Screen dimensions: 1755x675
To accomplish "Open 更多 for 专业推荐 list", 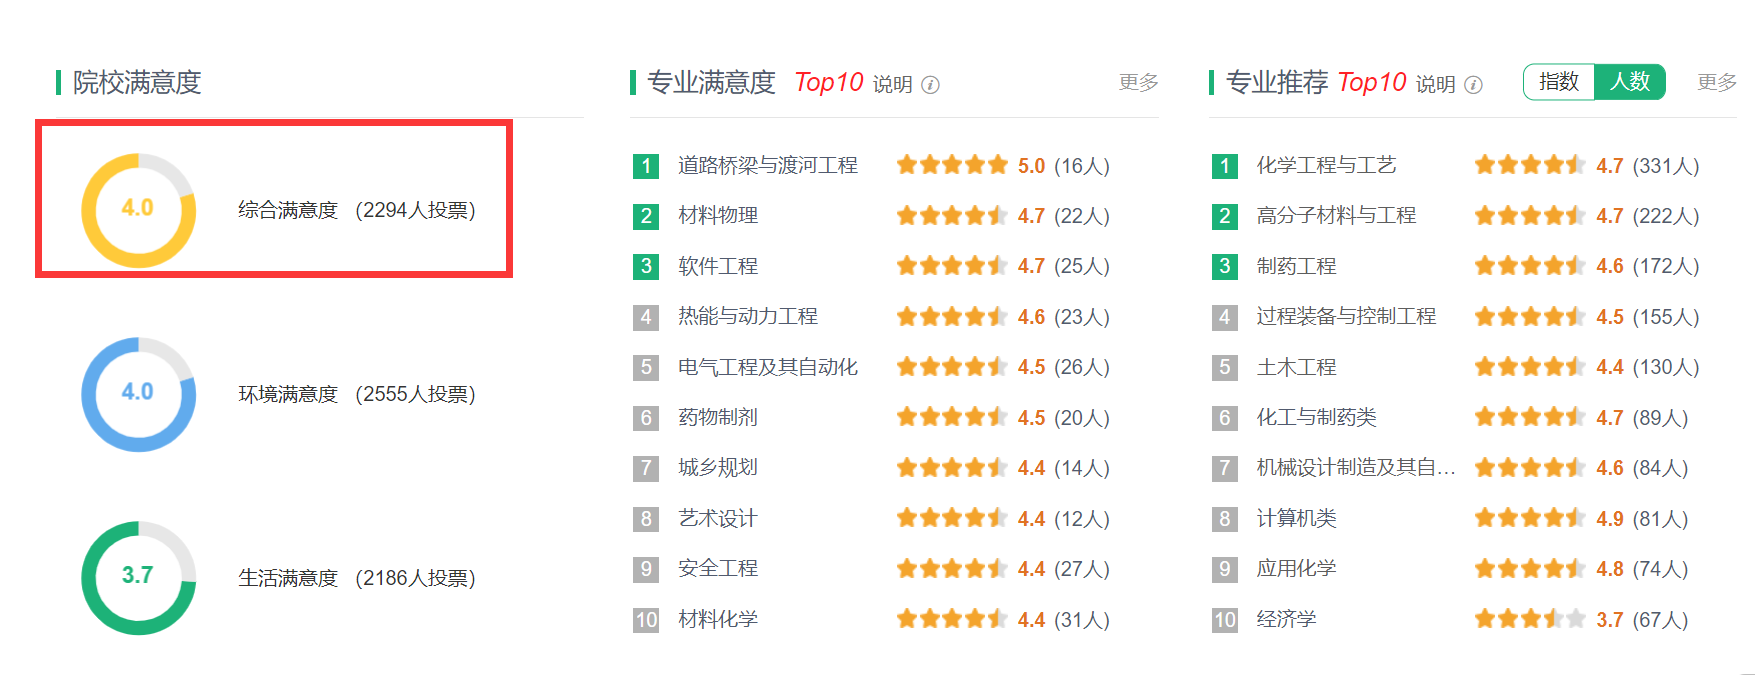I will pos(1716,82).
